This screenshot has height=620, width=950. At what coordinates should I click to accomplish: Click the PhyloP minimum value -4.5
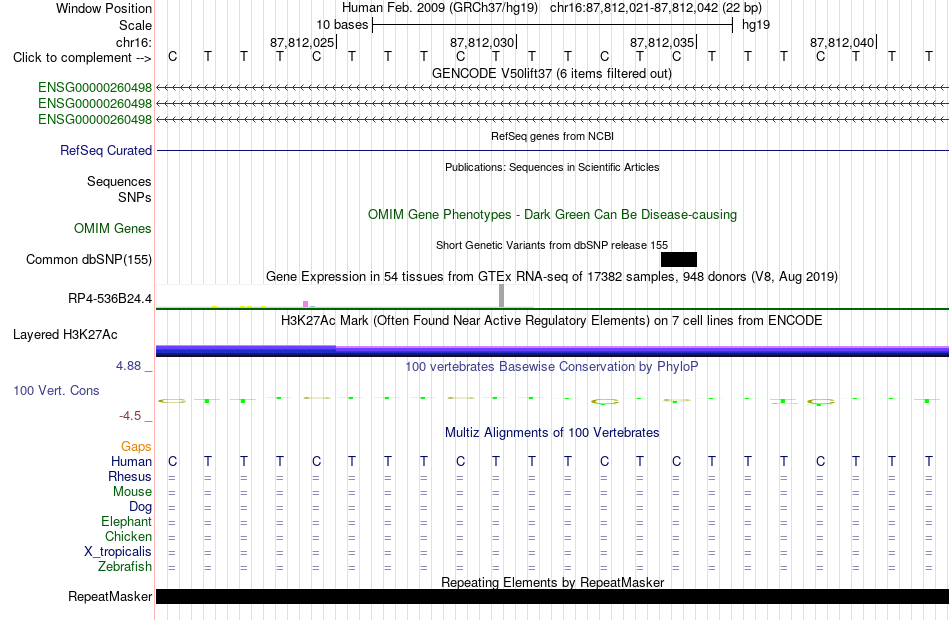coord(130,416)
